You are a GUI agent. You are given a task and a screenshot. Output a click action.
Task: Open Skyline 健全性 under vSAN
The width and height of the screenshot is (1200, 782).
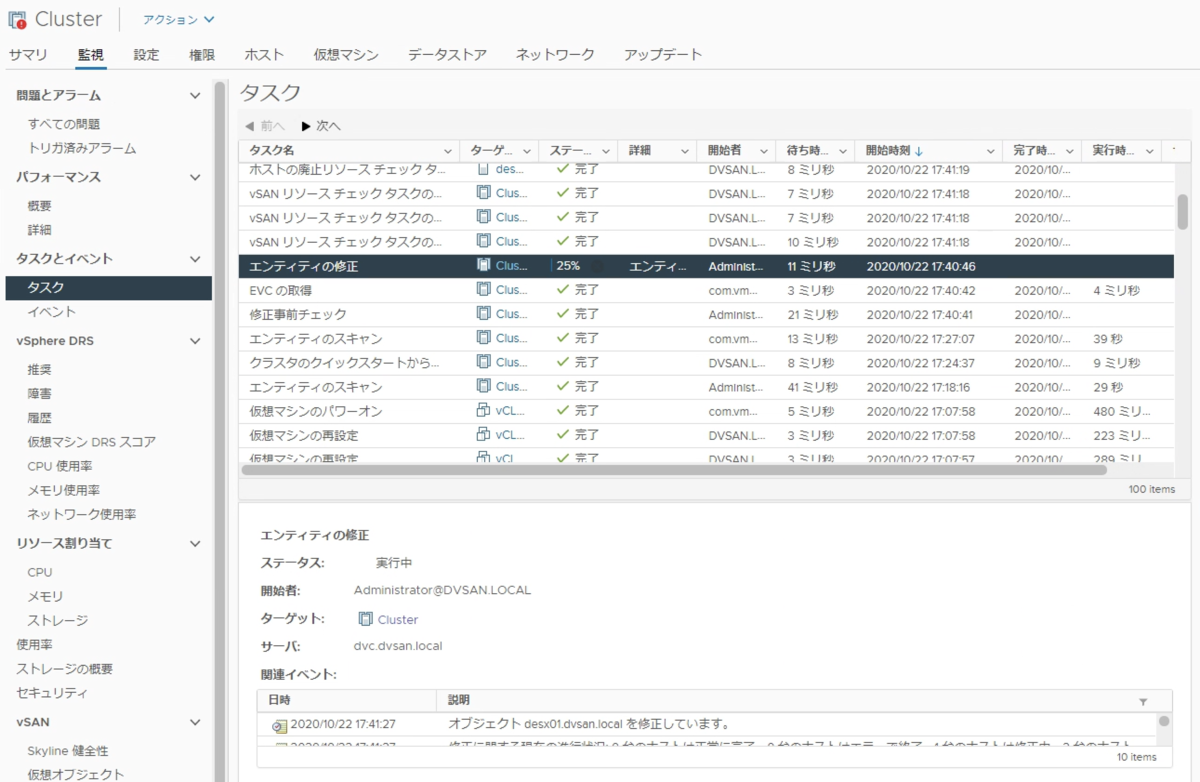coord(68,751)
